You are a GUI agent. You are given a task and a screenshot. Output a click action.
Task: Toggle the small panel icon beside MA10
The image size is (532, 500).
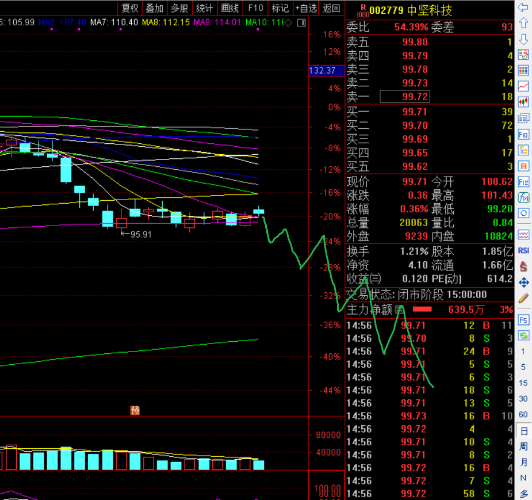(301, 23)
